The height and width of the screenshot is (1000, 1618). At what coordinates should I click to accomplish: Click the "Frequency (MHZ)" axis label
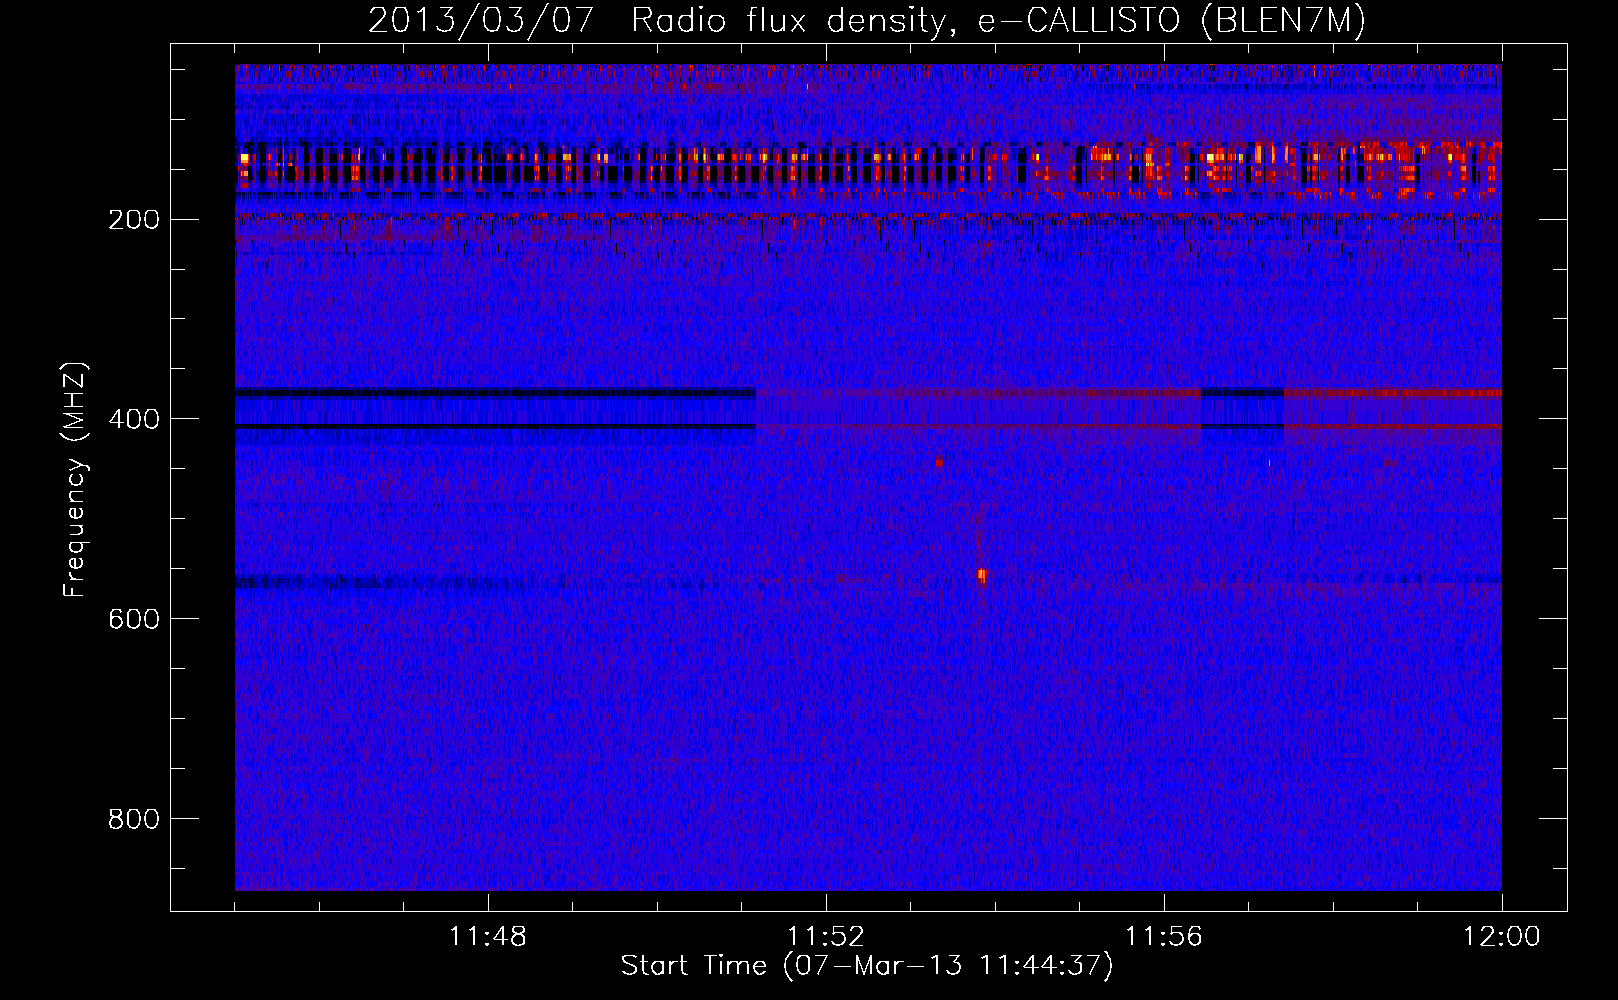75,480
